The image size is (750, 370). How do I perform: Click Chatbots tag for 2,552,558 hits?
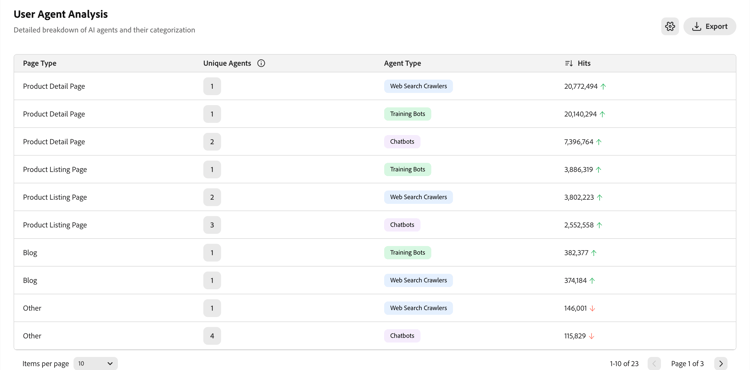(402, 225)
